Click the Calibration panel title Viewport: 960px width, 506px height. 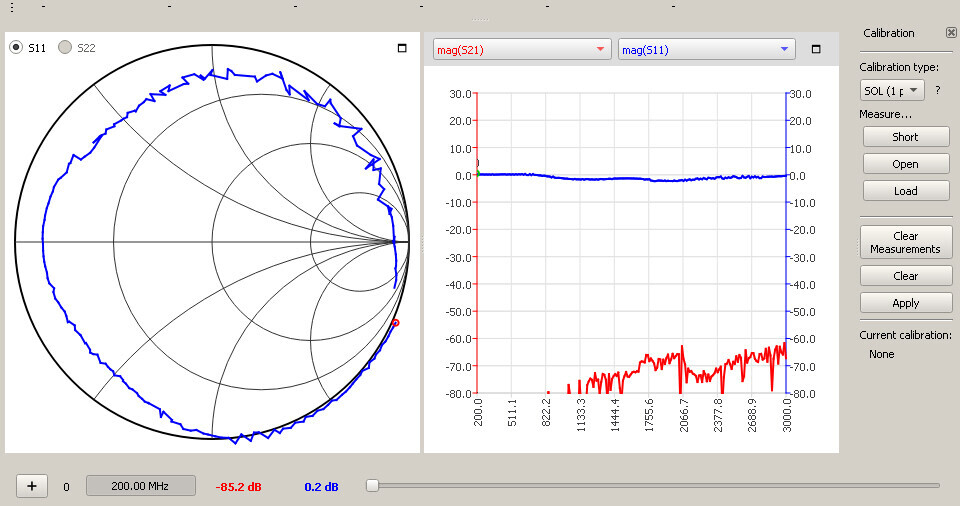pyautogui.click(x=888, y=33)
